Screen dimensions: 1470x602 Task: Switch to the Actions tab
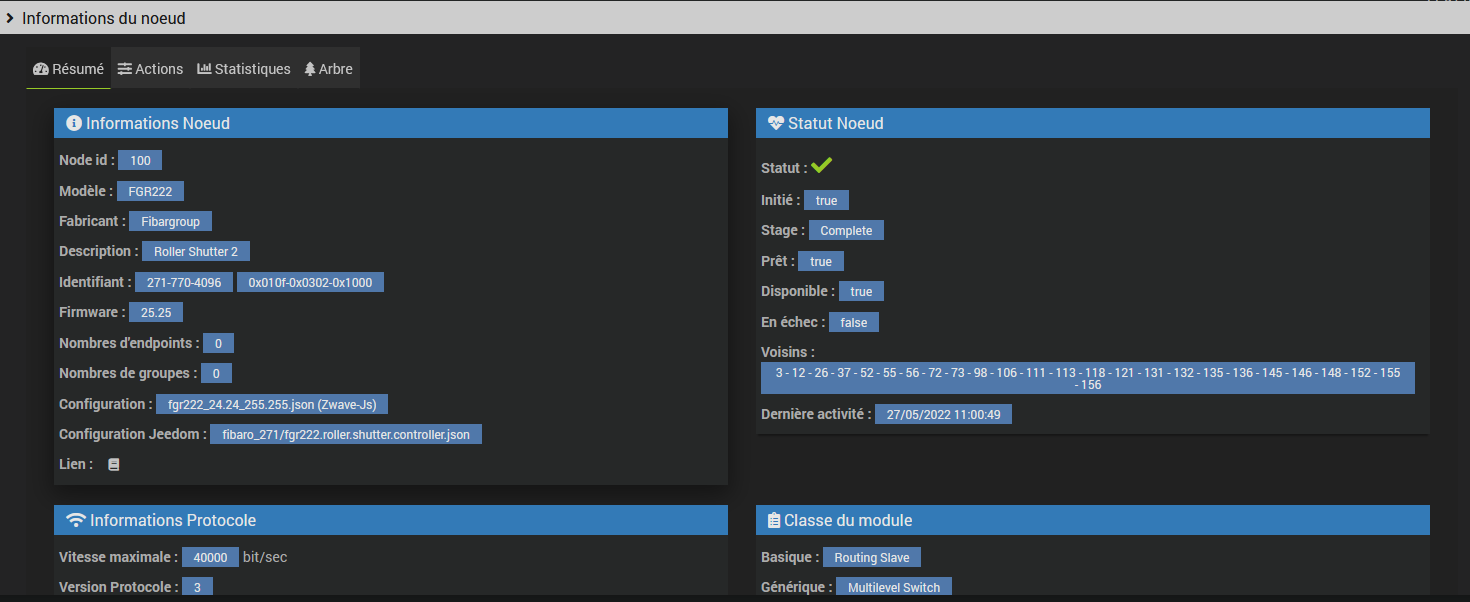150,69
